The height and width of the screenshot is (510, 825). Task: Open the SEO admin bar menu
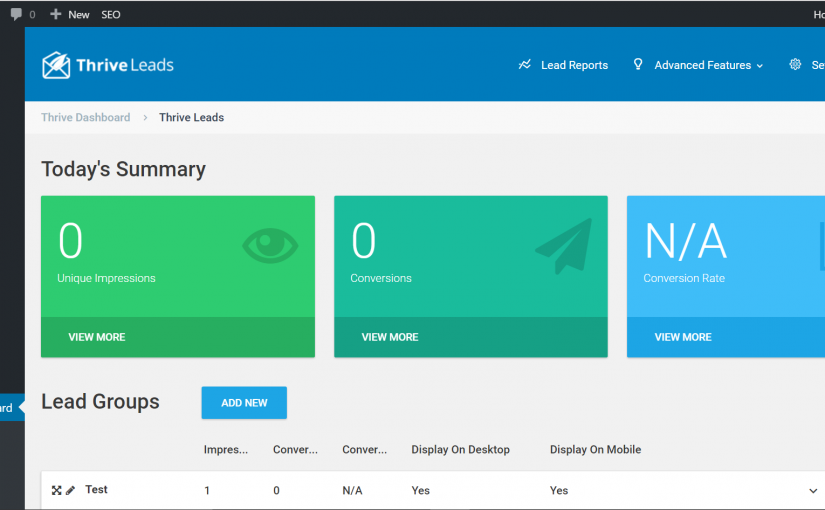pyautogui.click(x=110, y=15)
